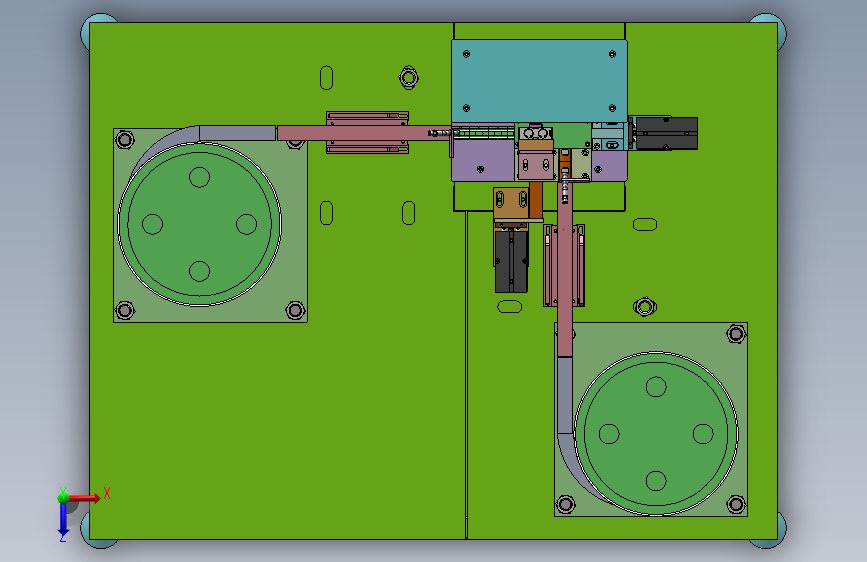This screenshot has width=867, height=562.
Task: Select bottom-right hex bolt on right feeder base
Action: point(736,504)
